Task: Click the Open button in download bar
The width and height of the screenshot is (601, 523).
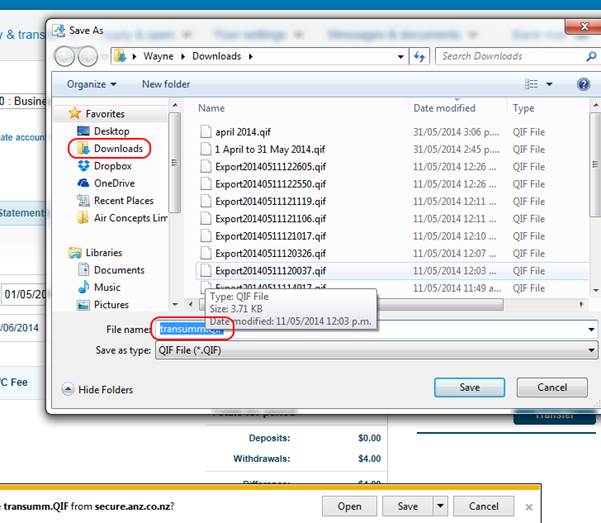Action: [x=349, y=506]
